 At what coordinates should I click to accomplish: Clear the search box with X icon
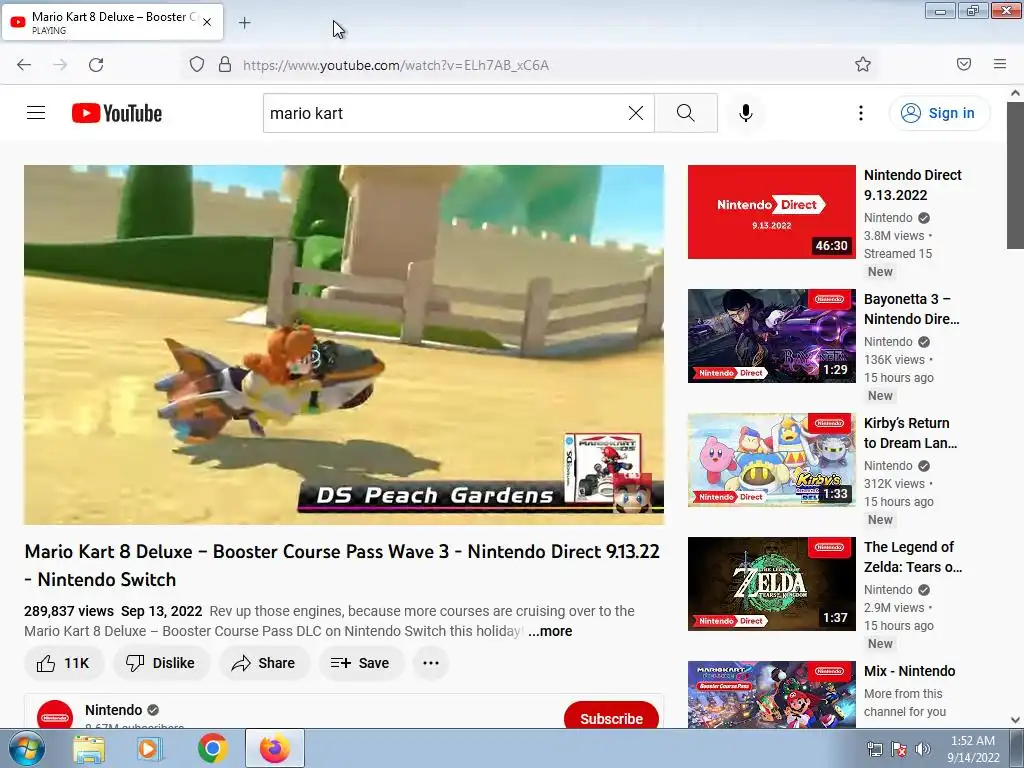click(635, 113)
